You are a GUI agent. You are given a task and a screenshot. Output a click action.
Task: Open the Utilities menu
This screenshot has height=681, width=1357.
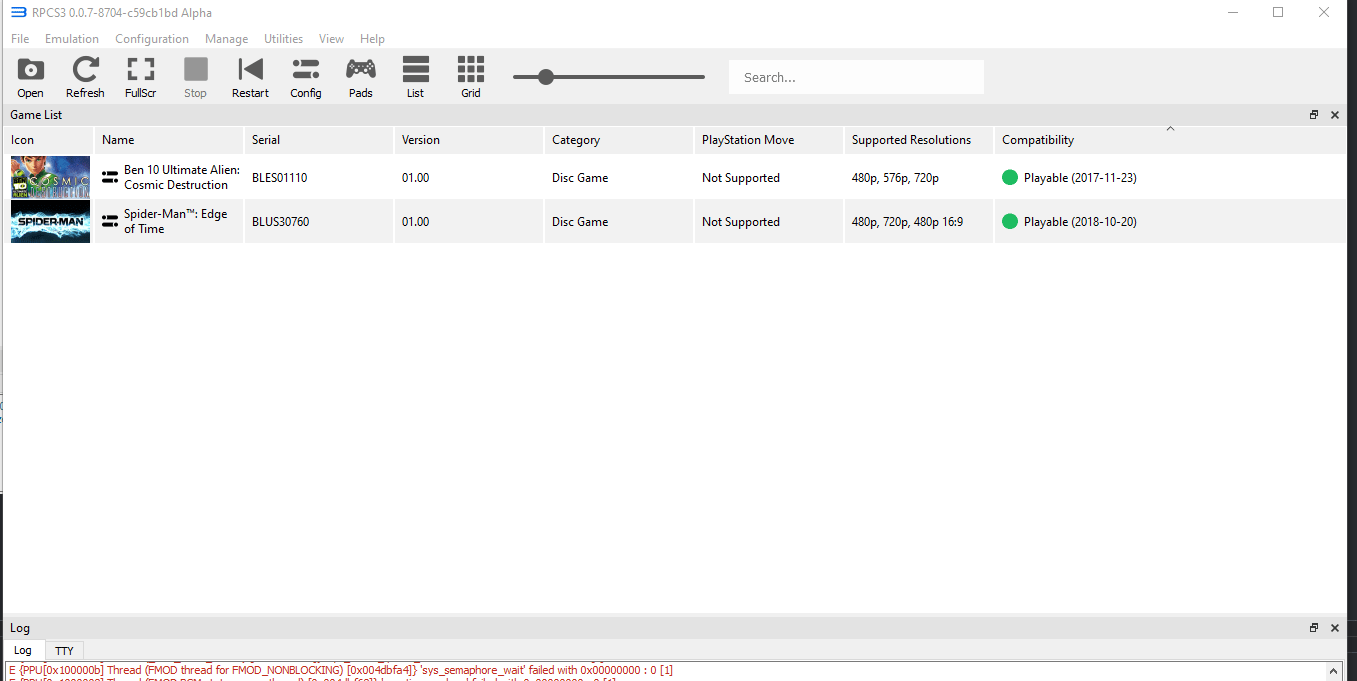283,39
